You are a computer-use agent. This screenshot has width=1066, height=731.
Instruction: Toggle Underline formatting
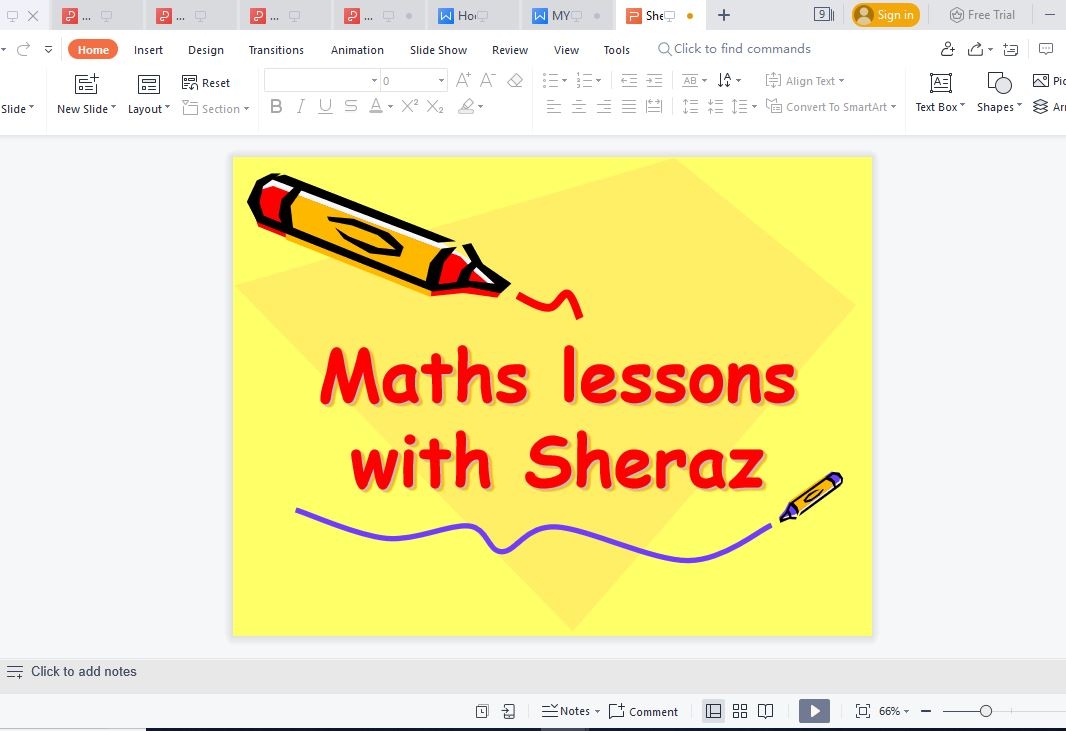[x=326, y=106]
